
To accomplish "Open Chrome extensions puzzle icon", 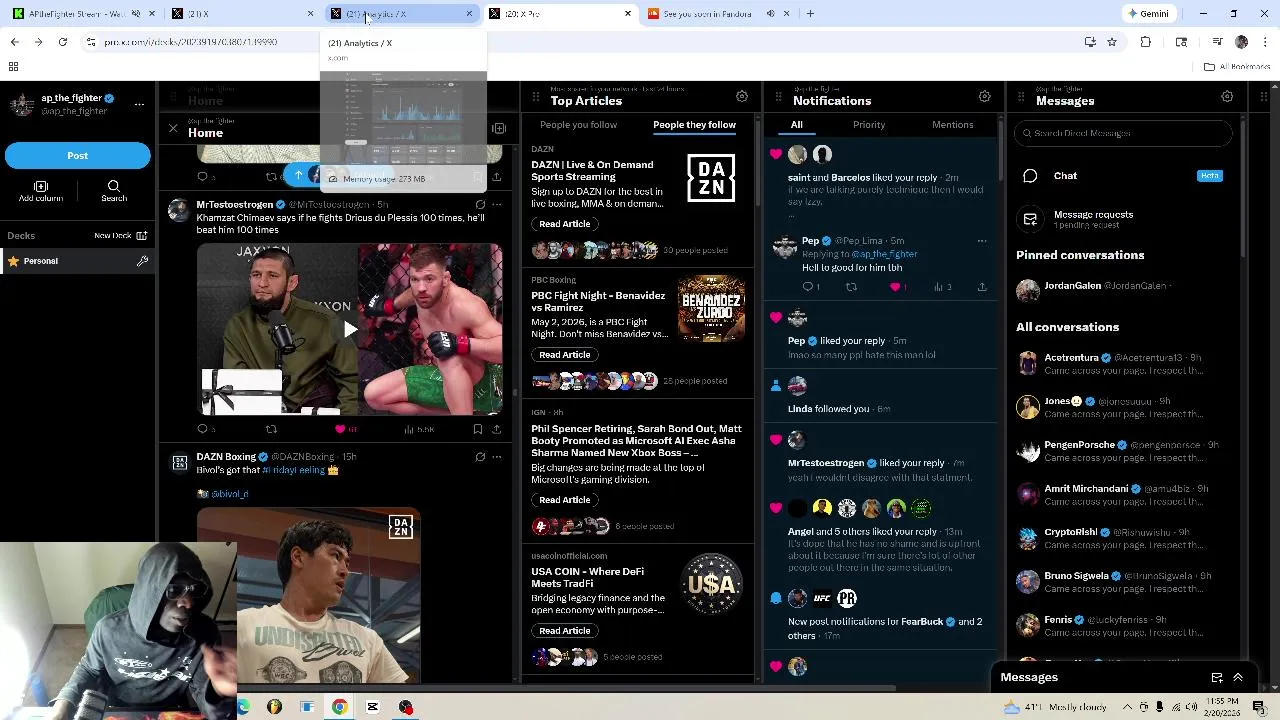I will 1146,42.
